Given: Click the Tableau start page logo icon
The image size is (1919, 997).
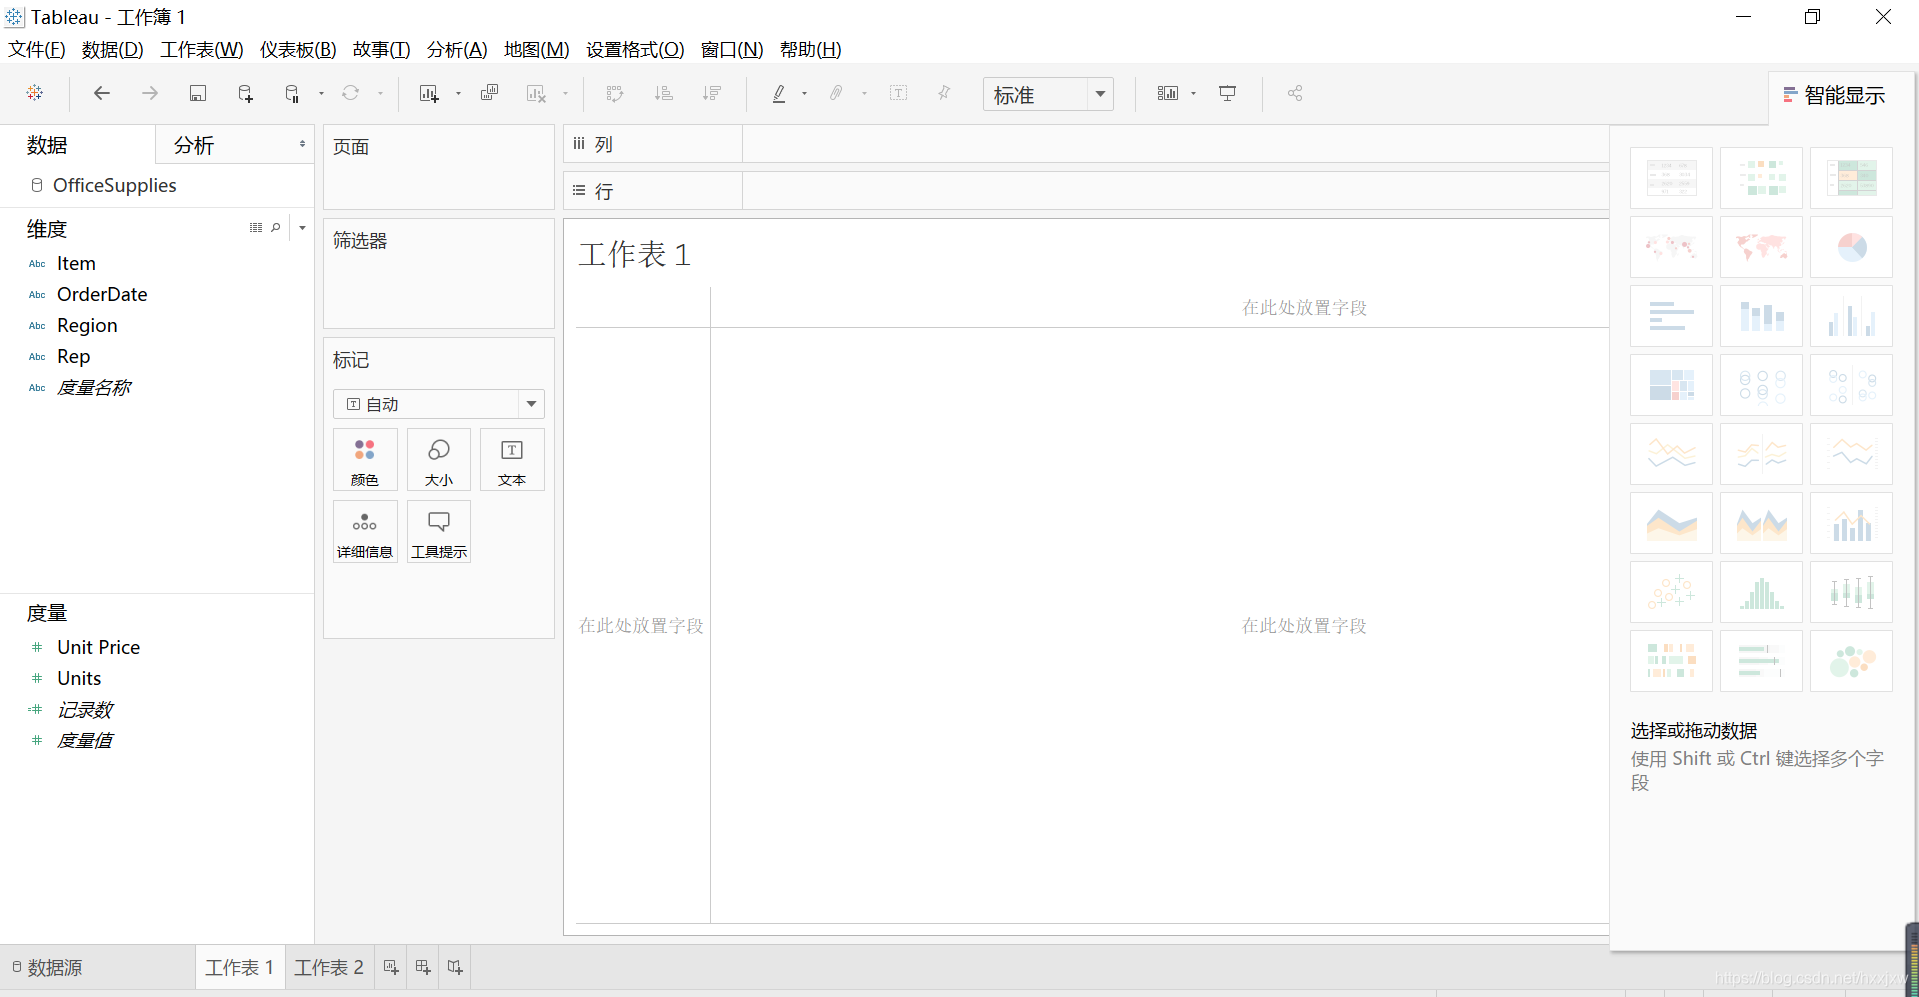Looking at the screenshot, I should point(35,93).
